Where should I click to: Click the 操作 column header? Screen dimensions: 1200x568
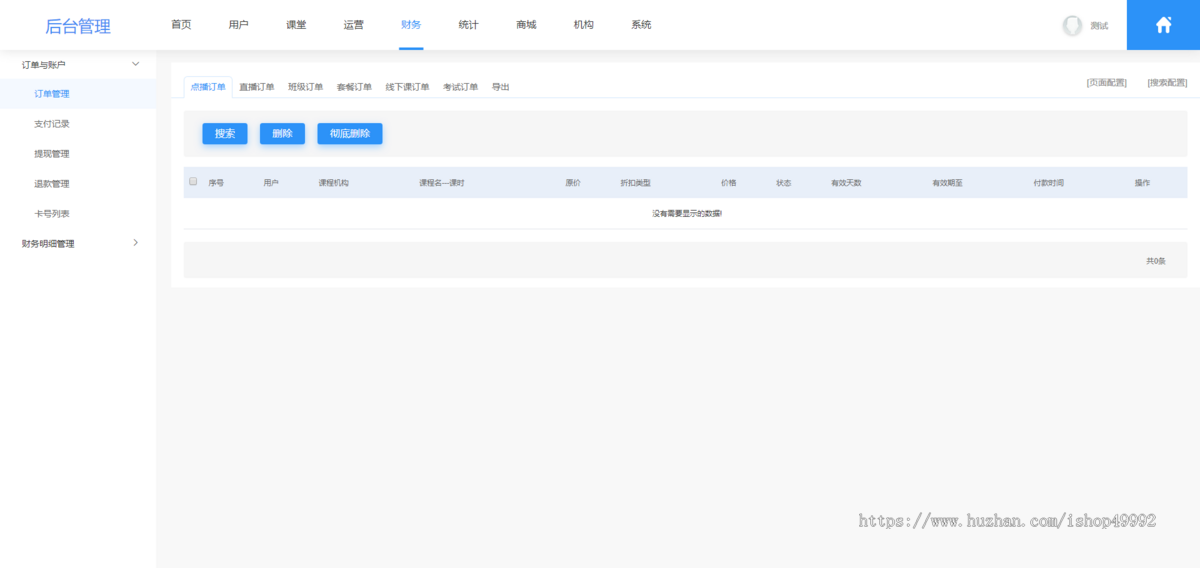1142,183
